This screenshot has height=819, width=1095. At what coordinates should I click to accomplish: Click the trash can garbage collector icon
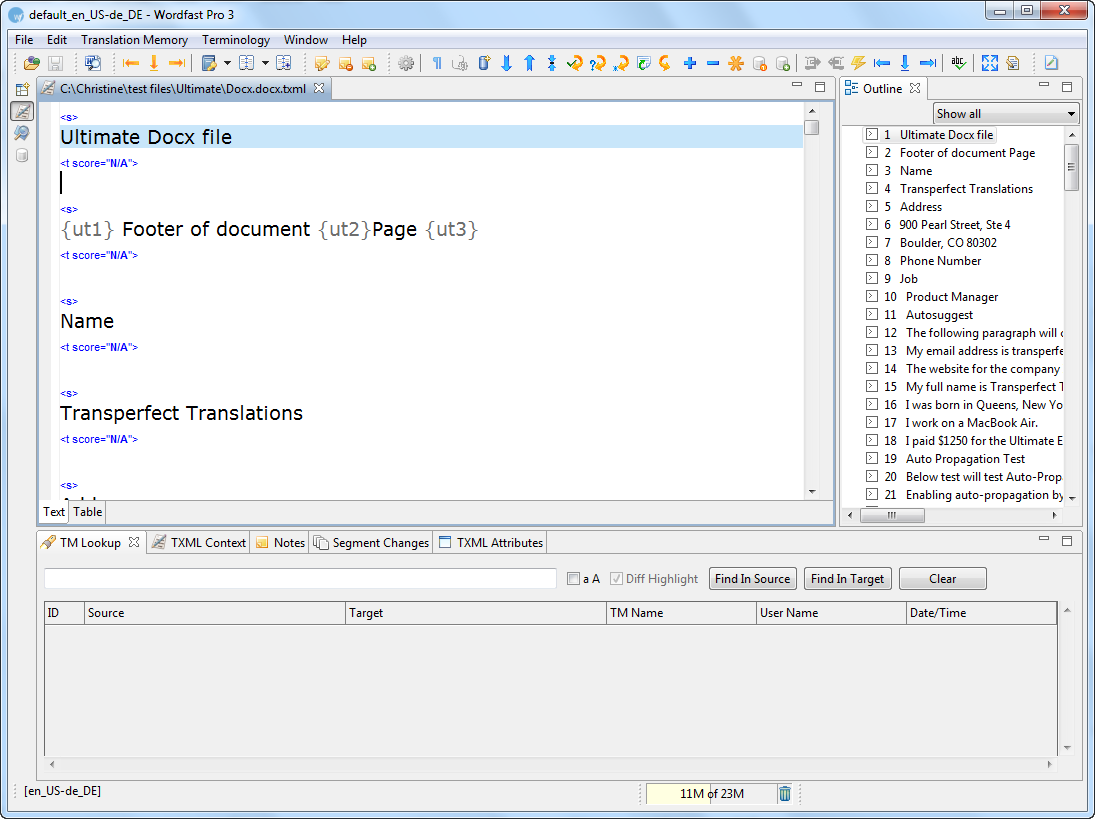coord(785,794)
